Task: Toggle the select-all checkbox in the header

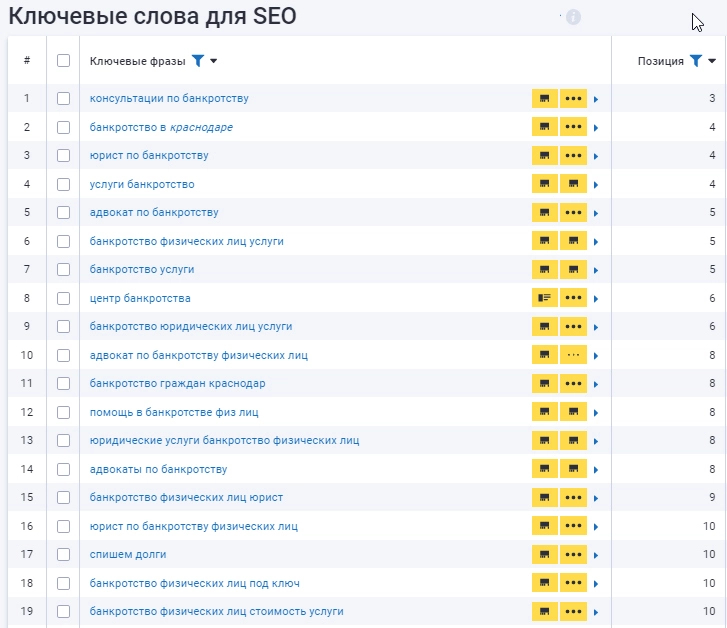Action: pos(64,61)
